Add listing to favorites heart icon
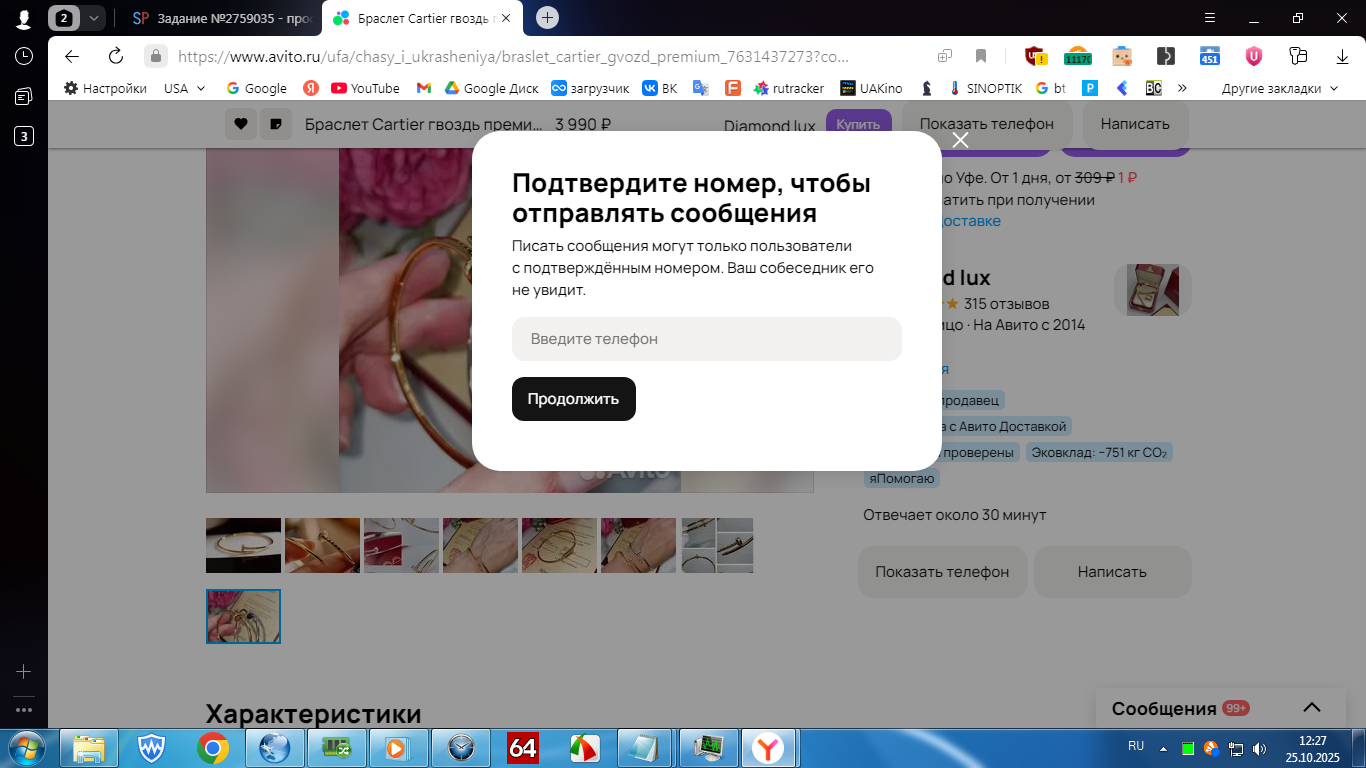 240,124
